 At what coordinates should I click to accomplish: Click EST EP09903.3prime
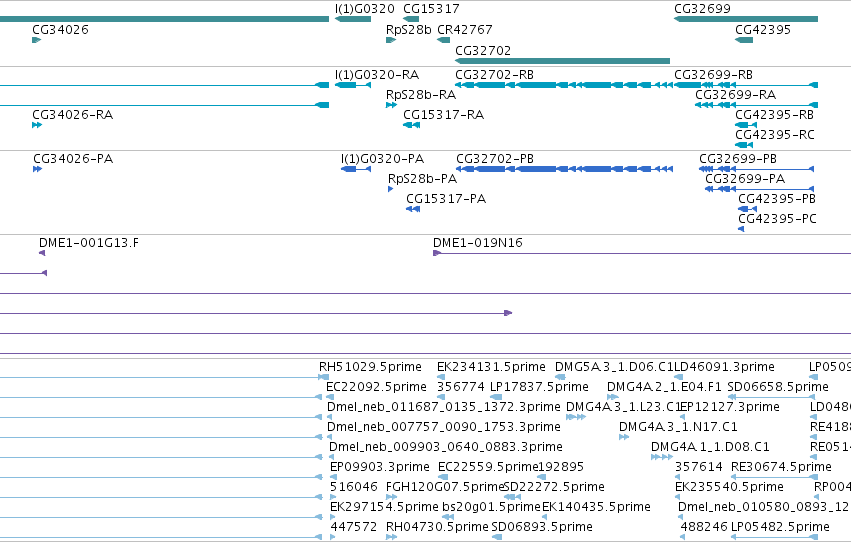click(x=379, y=467)
